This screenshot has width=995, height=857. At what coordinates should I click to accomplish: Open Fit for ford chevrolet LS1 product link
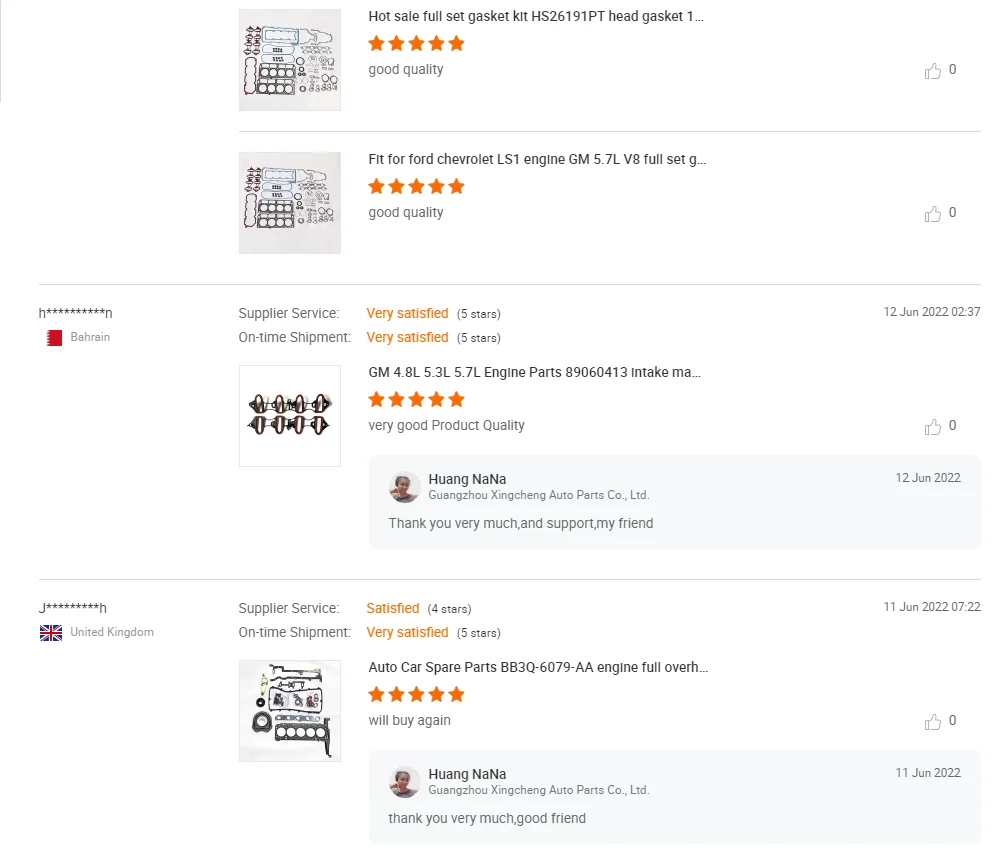point(537,160)
